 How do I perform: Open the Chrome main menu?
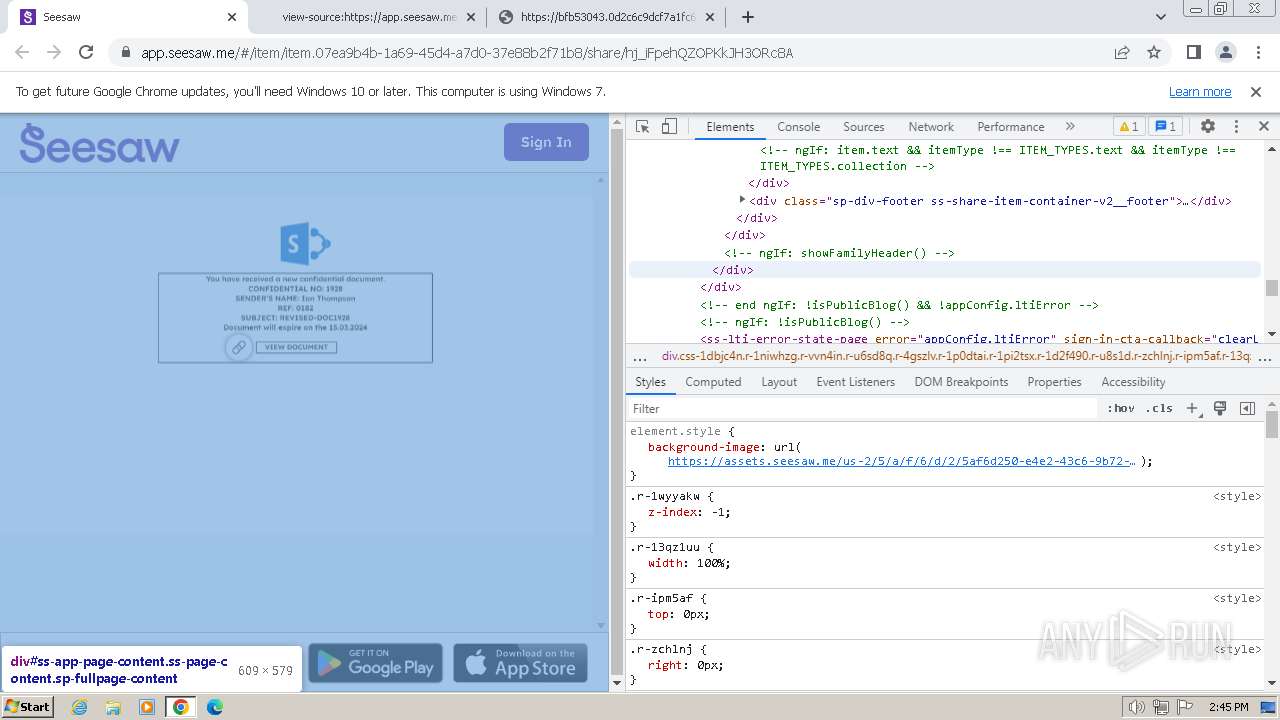tap(1257, 52)
